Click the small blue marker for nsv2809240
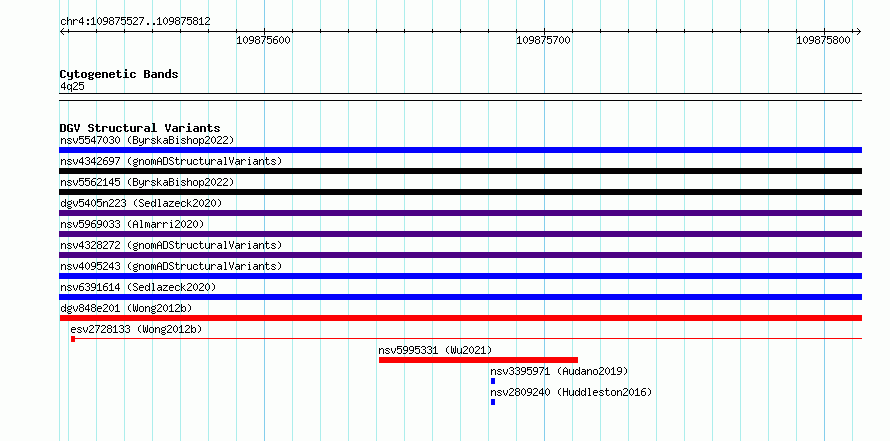 coord(493,402)
